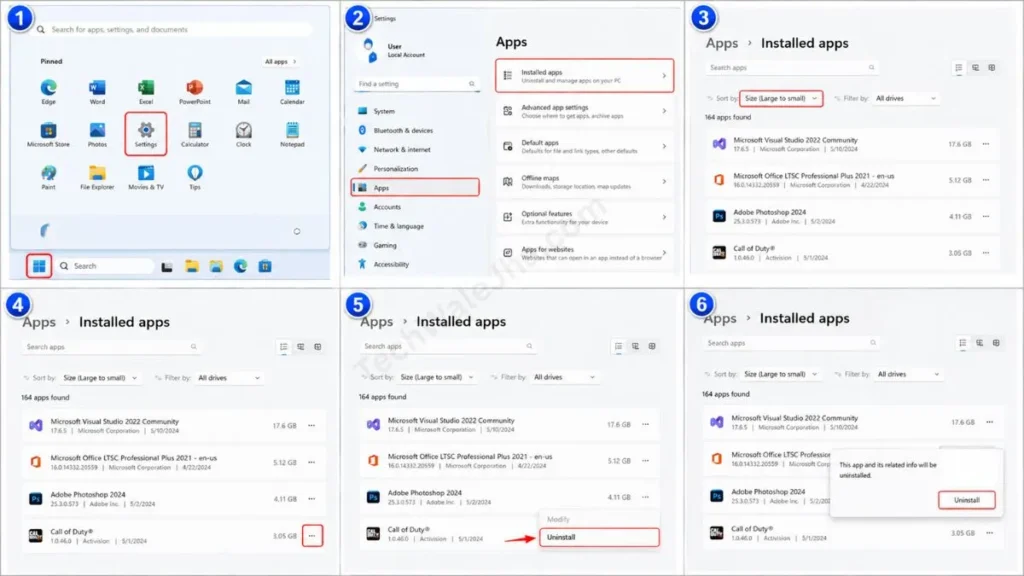This screenshot has width=1024, height=576.
Task: Switch to grid view in step 5 panel
Action: point(652,346)
